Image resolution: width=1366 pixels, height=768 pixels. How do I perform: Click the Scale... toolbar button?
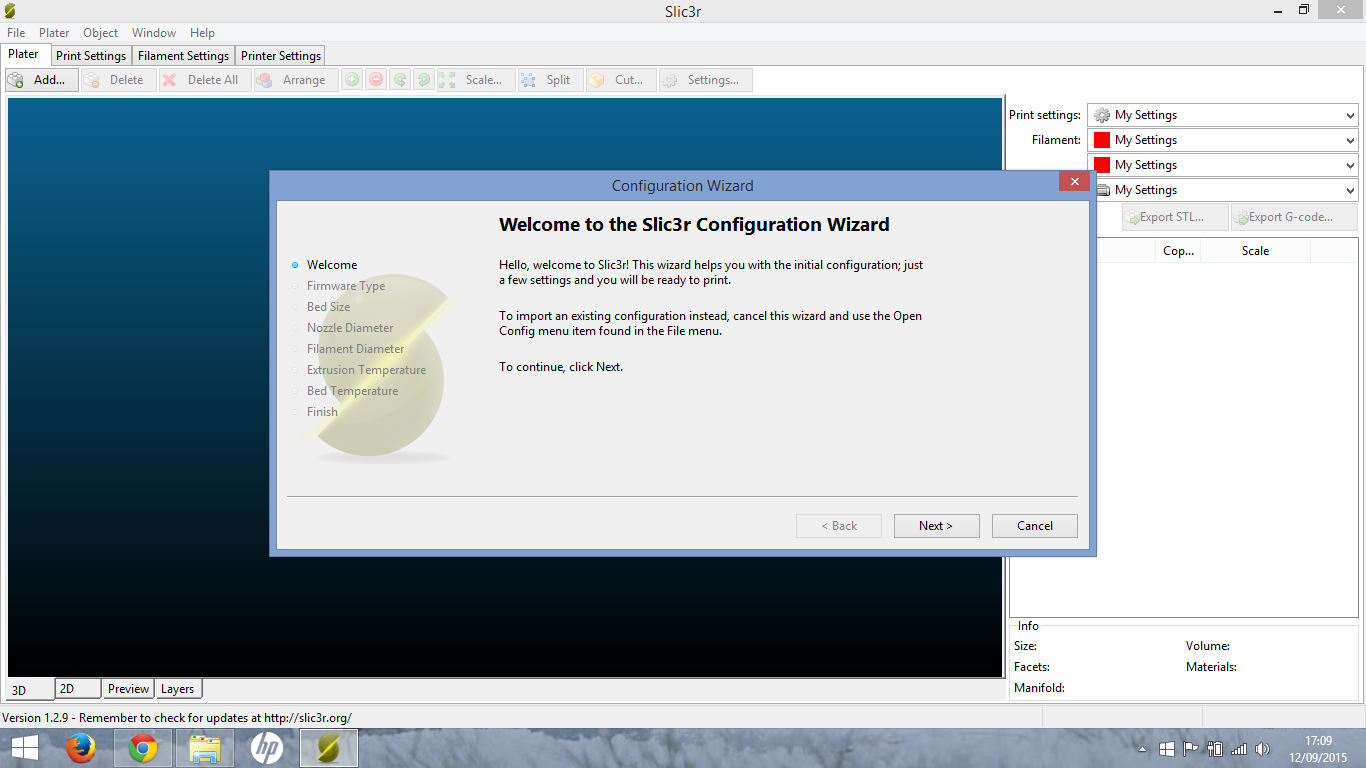tap(476, 80)
